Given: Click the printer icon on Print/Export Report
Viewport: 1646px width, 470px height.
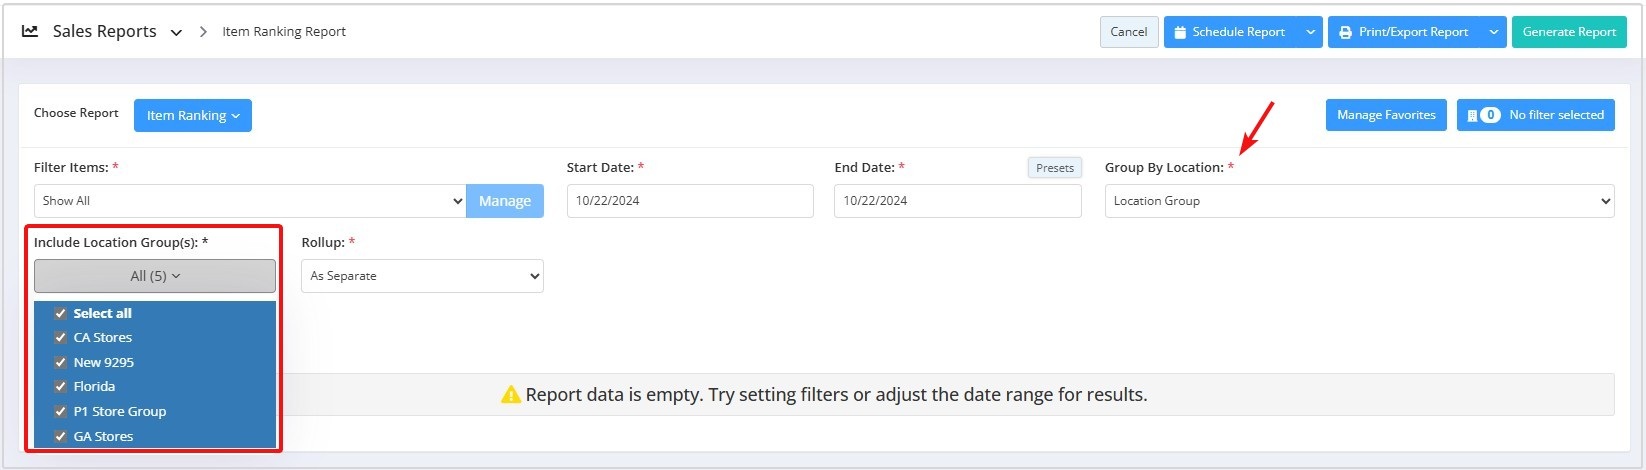Looking at the screenshot, I should tap(1345, 32).
